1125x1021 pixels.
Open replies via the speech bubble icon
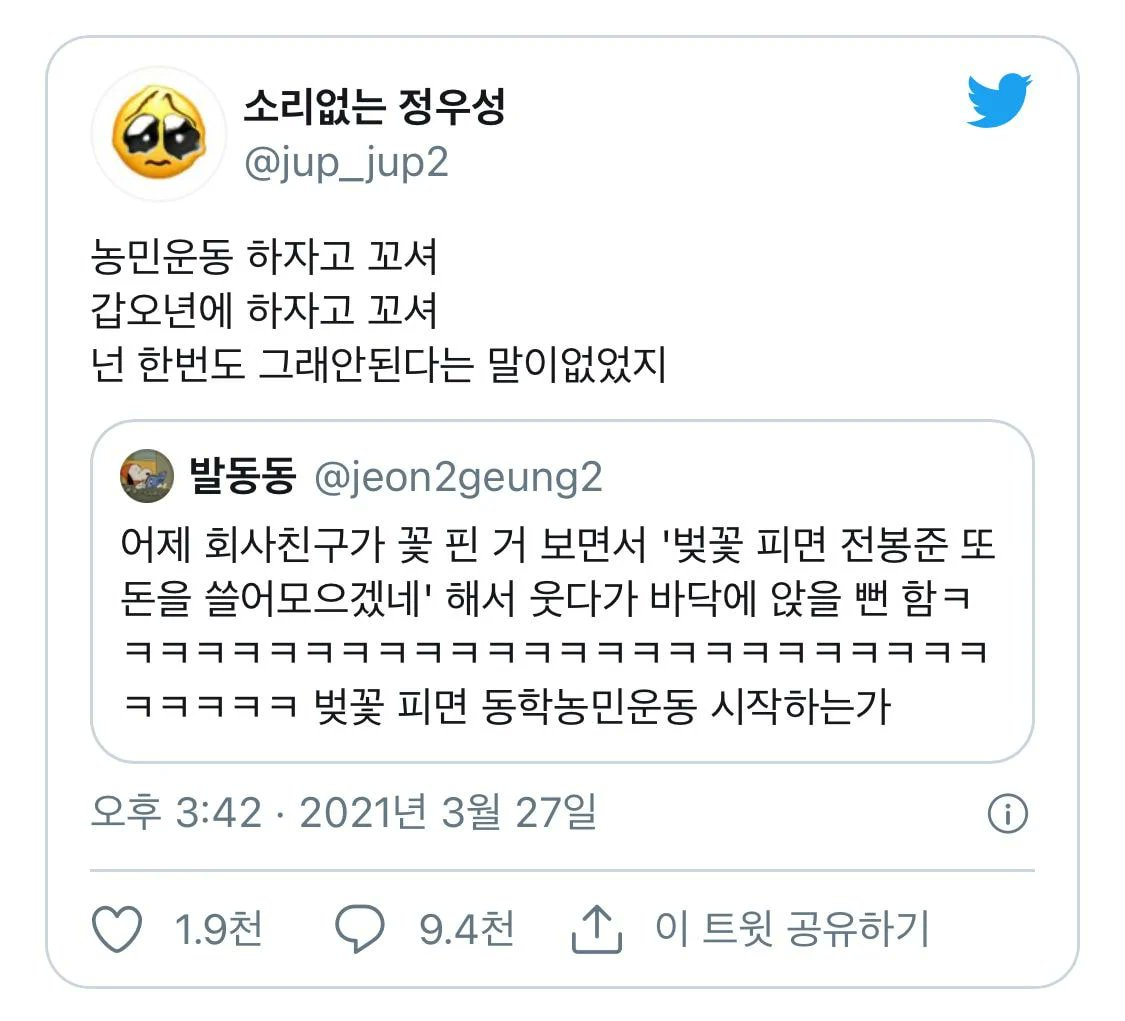[360, 929]
